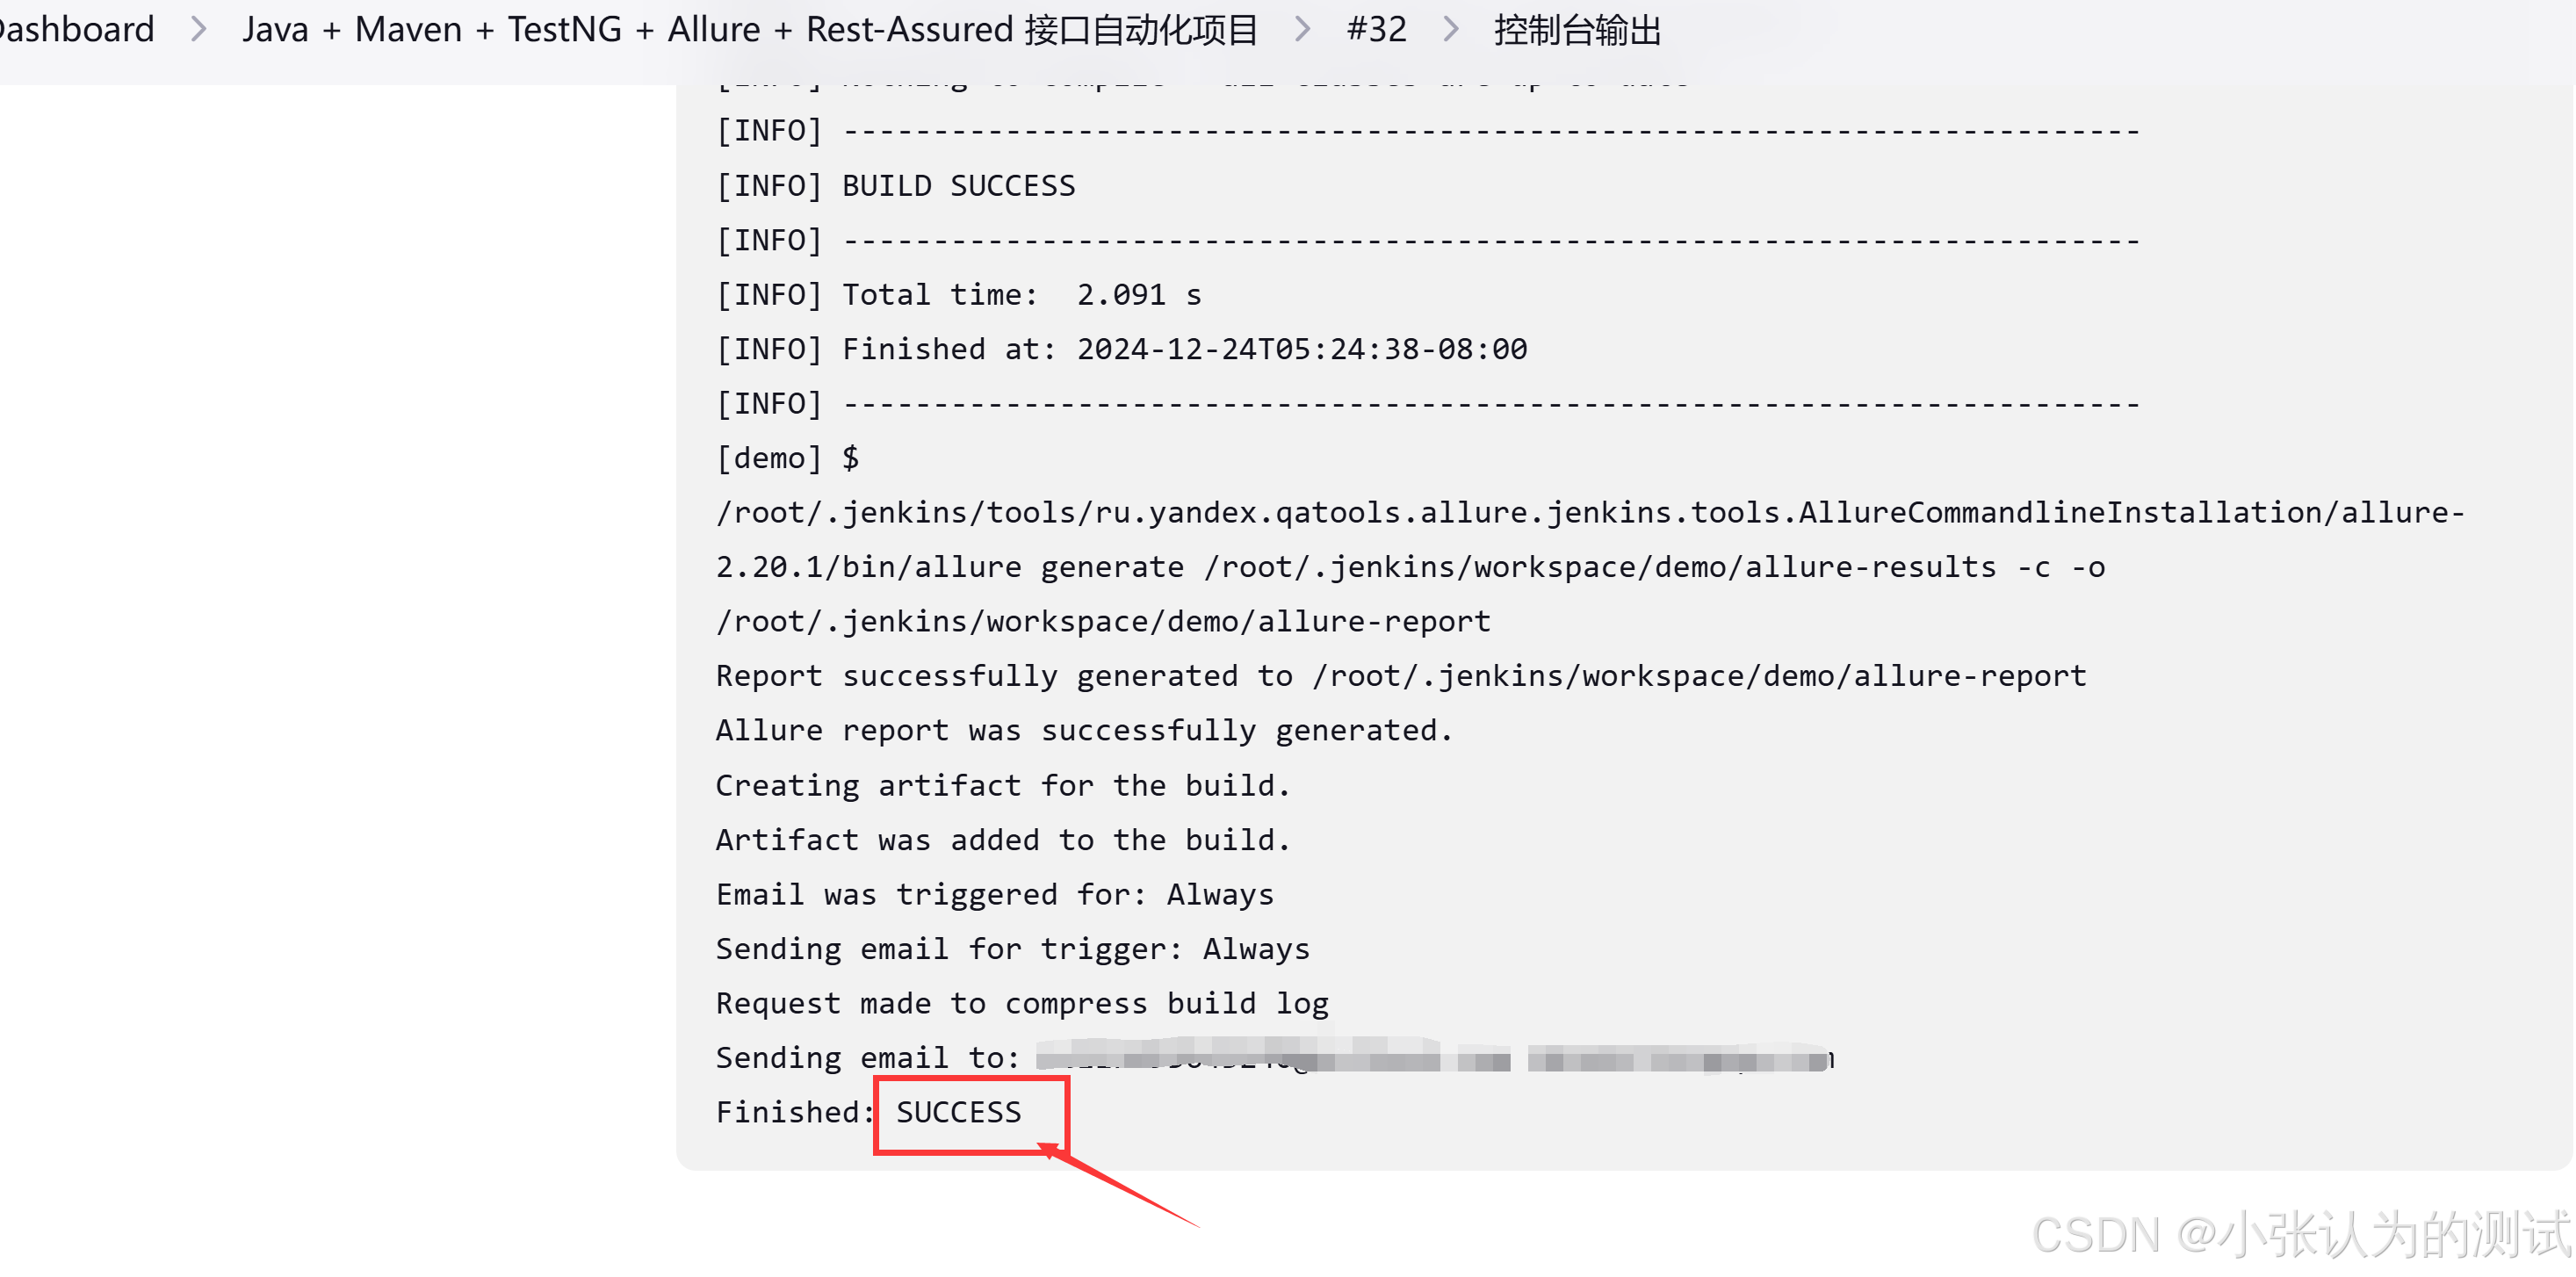Click 'Request made to compress build log' line

click(x=1022, y=1004)
